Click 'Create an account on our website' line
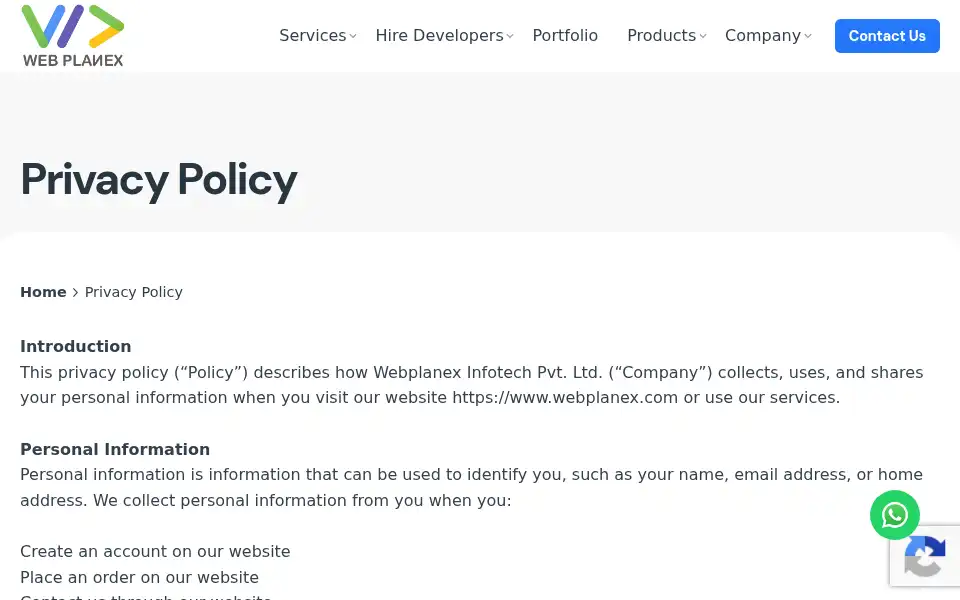The image size is (960, 600). click(155, 552)
